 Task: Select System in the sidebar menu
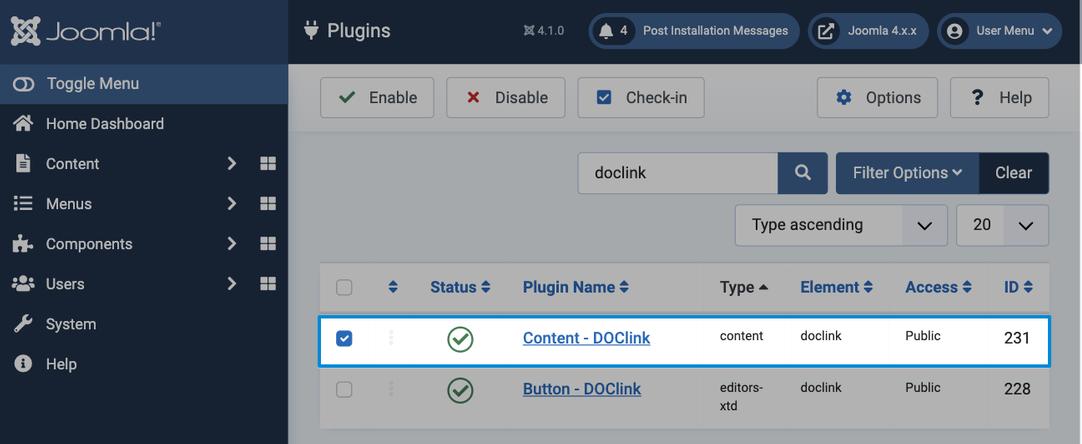click(x=71, y=324)
